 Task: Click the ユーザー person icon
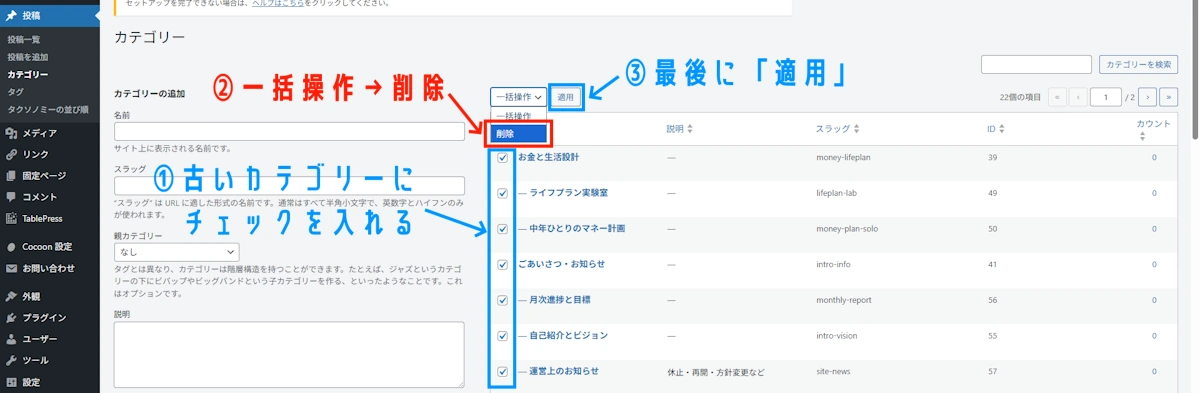coord(11,339)
